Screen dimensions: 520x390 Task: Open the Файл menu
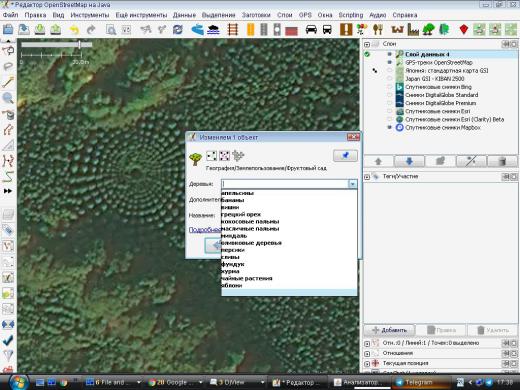[x=11, y=15]
